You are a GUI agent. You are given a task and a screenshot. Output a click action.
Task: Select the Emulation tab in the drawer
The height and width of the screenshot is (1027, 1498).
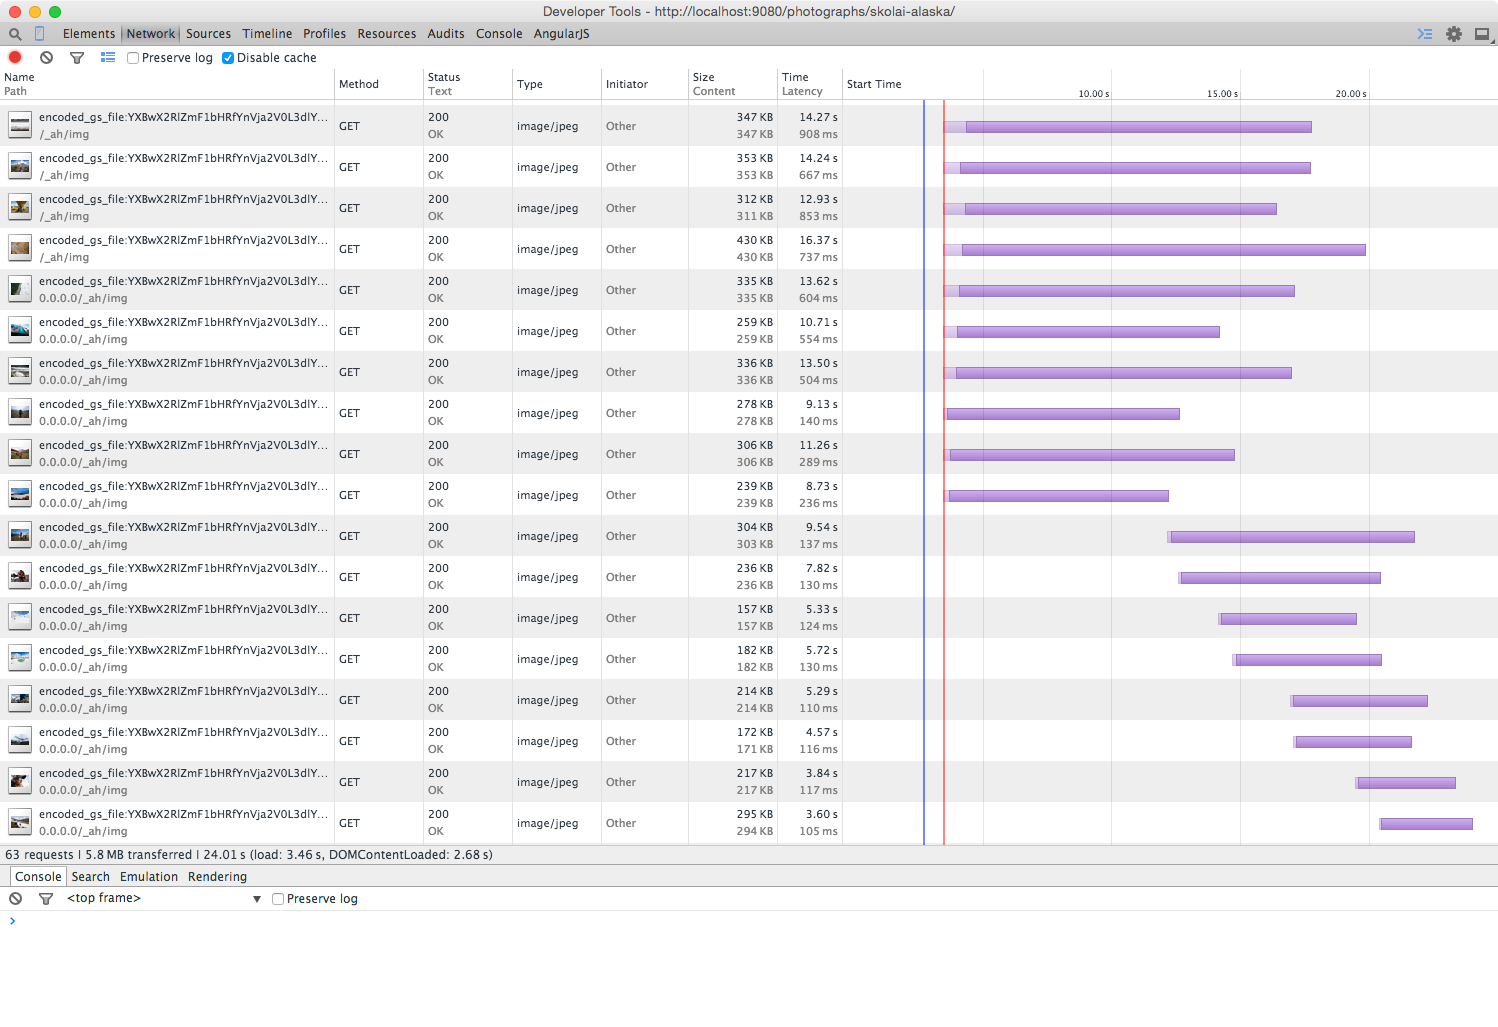pyautogui.click(x=149, y=877)
